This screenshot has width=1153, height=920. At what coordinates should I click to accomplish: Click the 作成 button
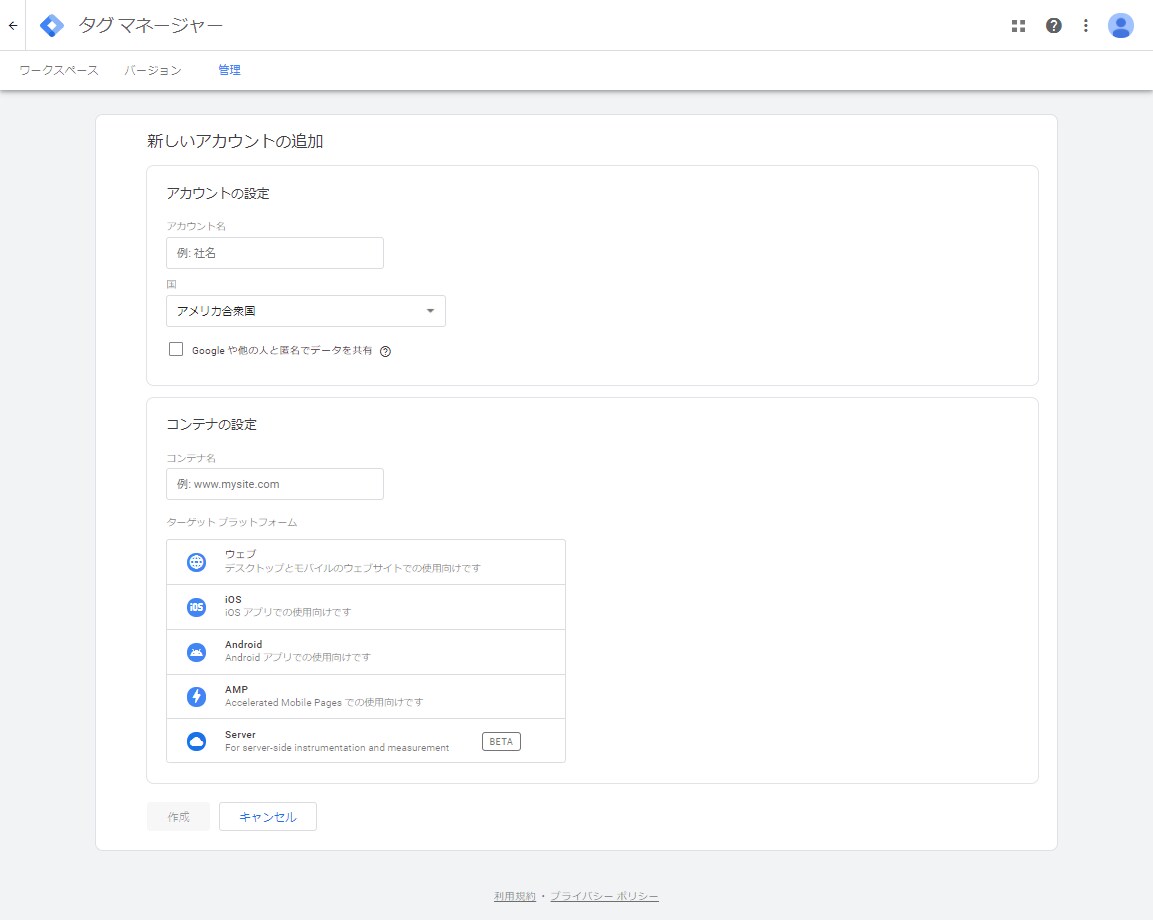coord(179,816)
